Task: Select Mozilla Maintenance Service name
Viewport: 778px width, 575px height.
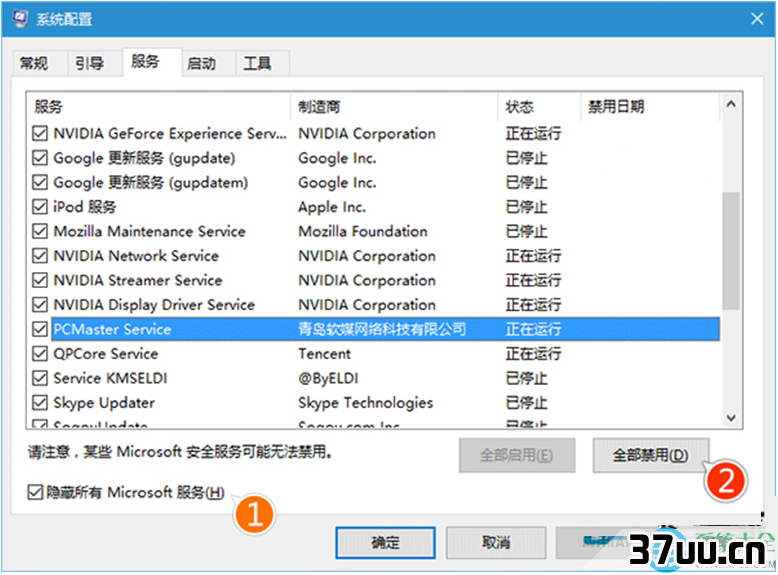Action: (x=149, y=231)
